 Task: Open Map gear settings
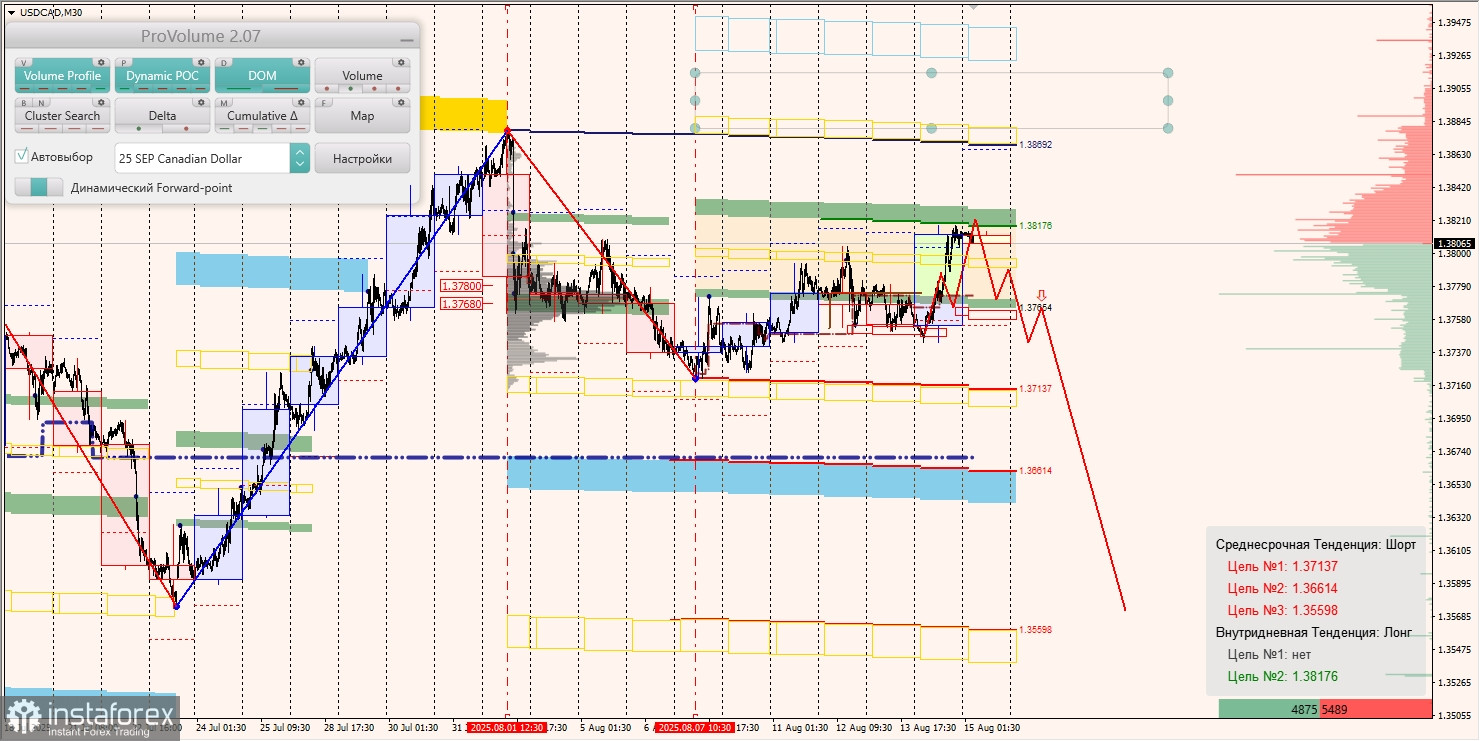[401, 102]
